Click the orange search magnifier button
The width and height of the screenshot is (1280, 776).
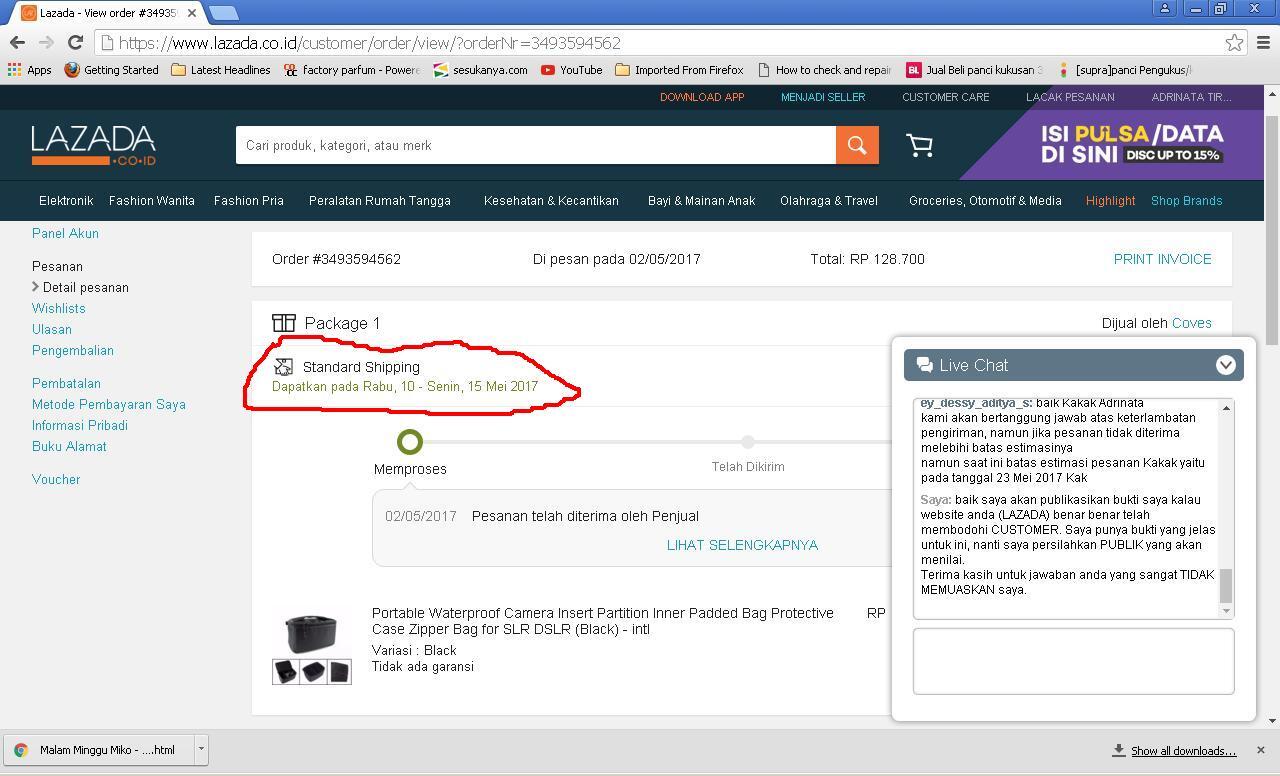[x=857, y=145]
